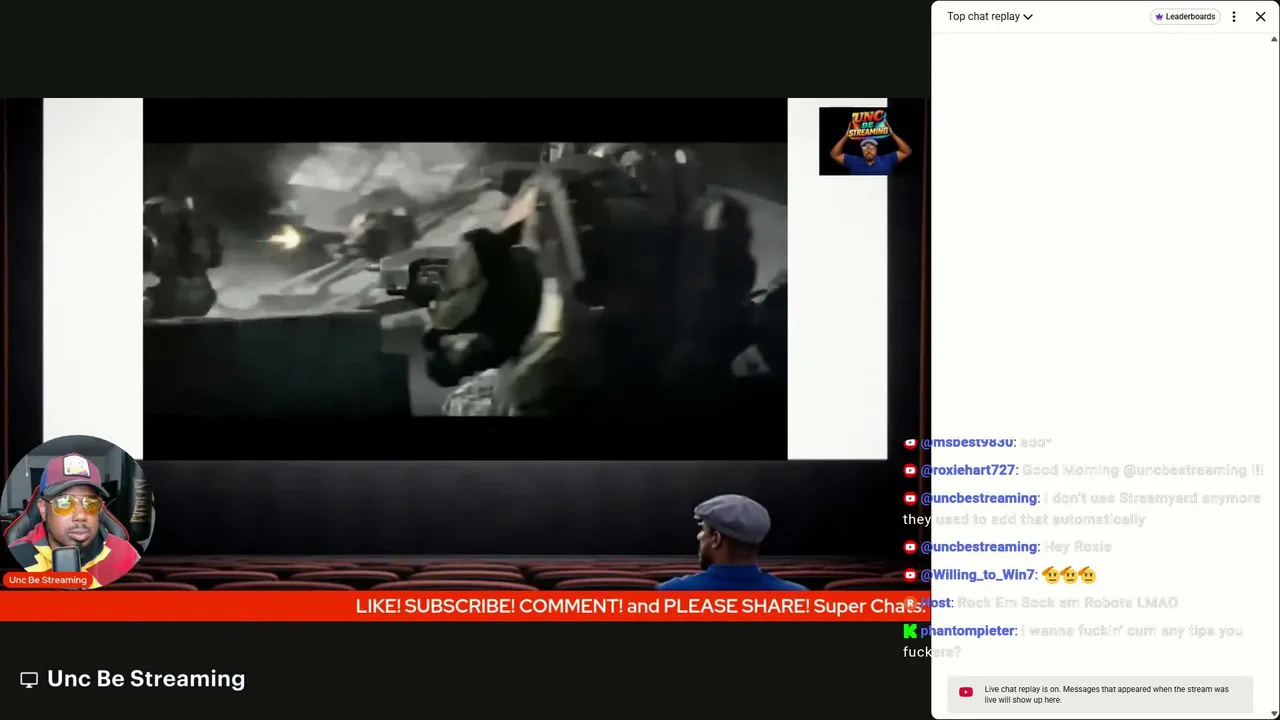Click the YouTube icon beside @Willing_to_Win7
Screen dimensions: 1280x720
point(910,575)
